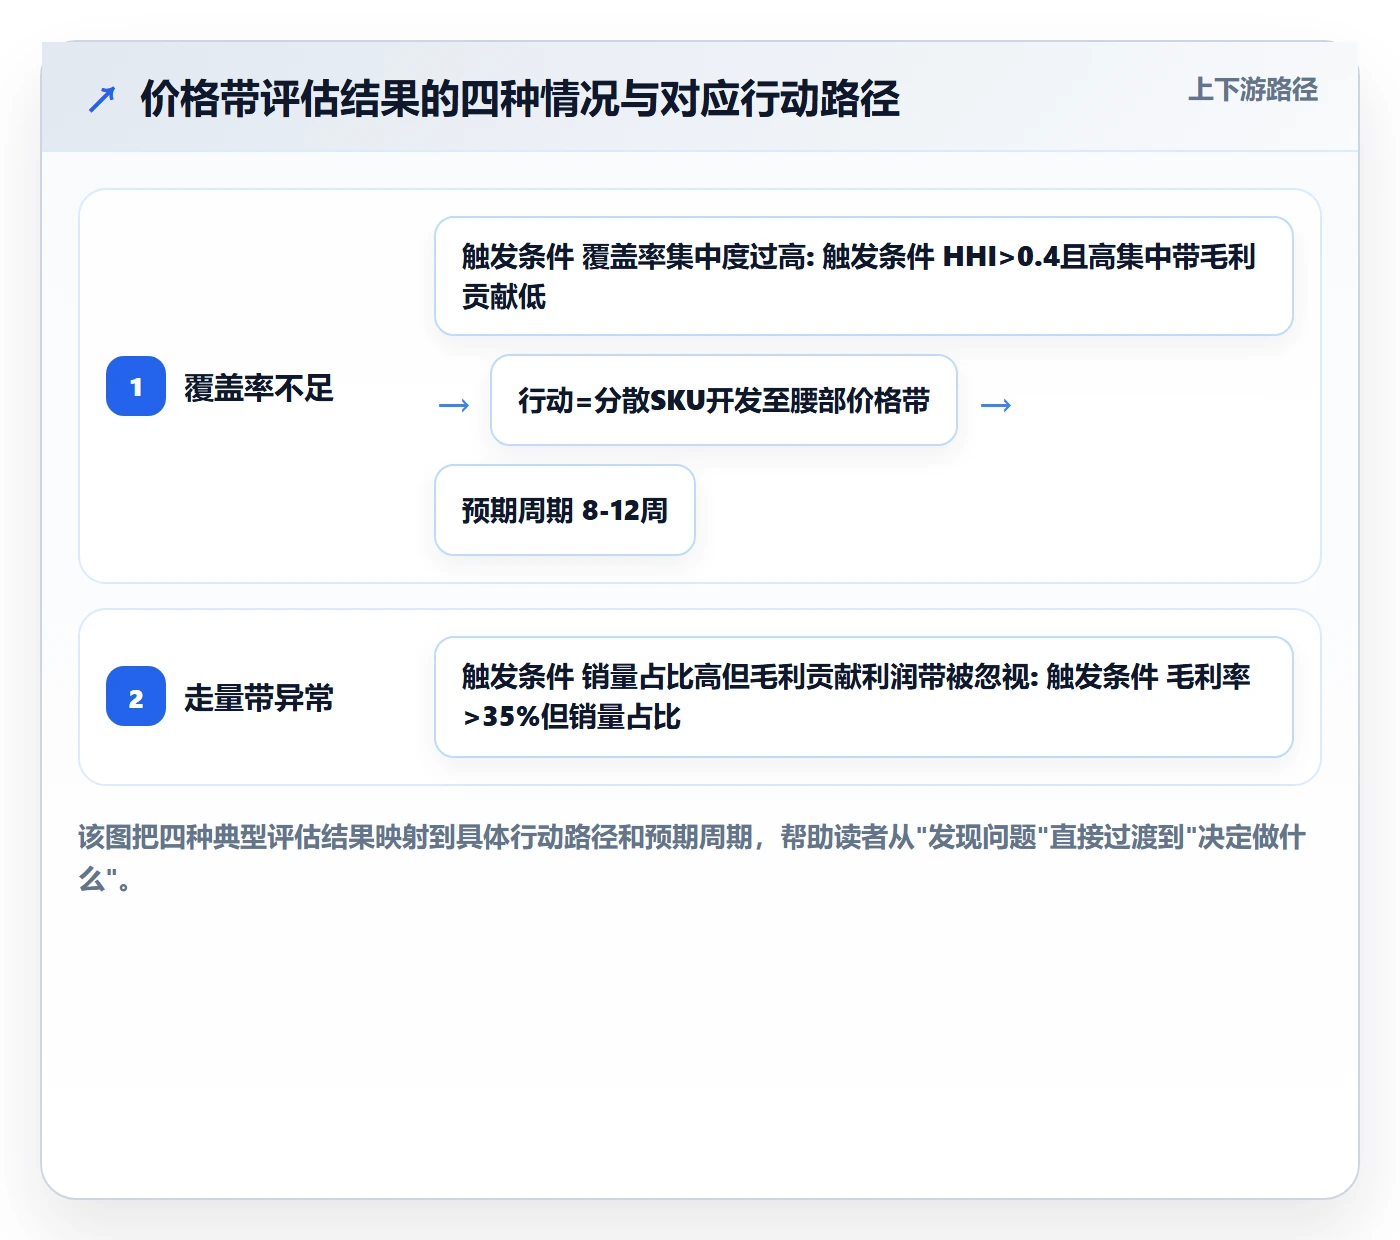
Task: Click the summary paragraph beginning 该图把四种典型评估结果
Action: click(x=692, y=858)
